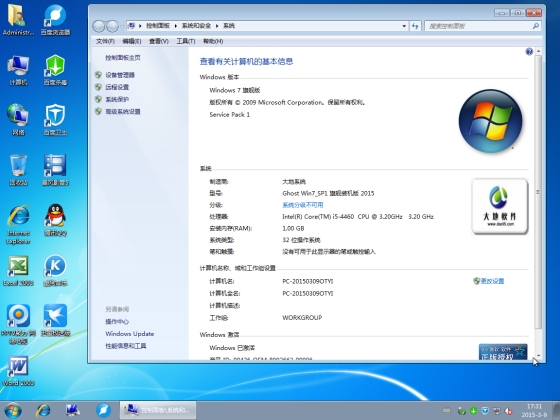Viewport: 560px width, 420px height.
Task: Click the scrollbar down arrow
Action: pos(538,356)
